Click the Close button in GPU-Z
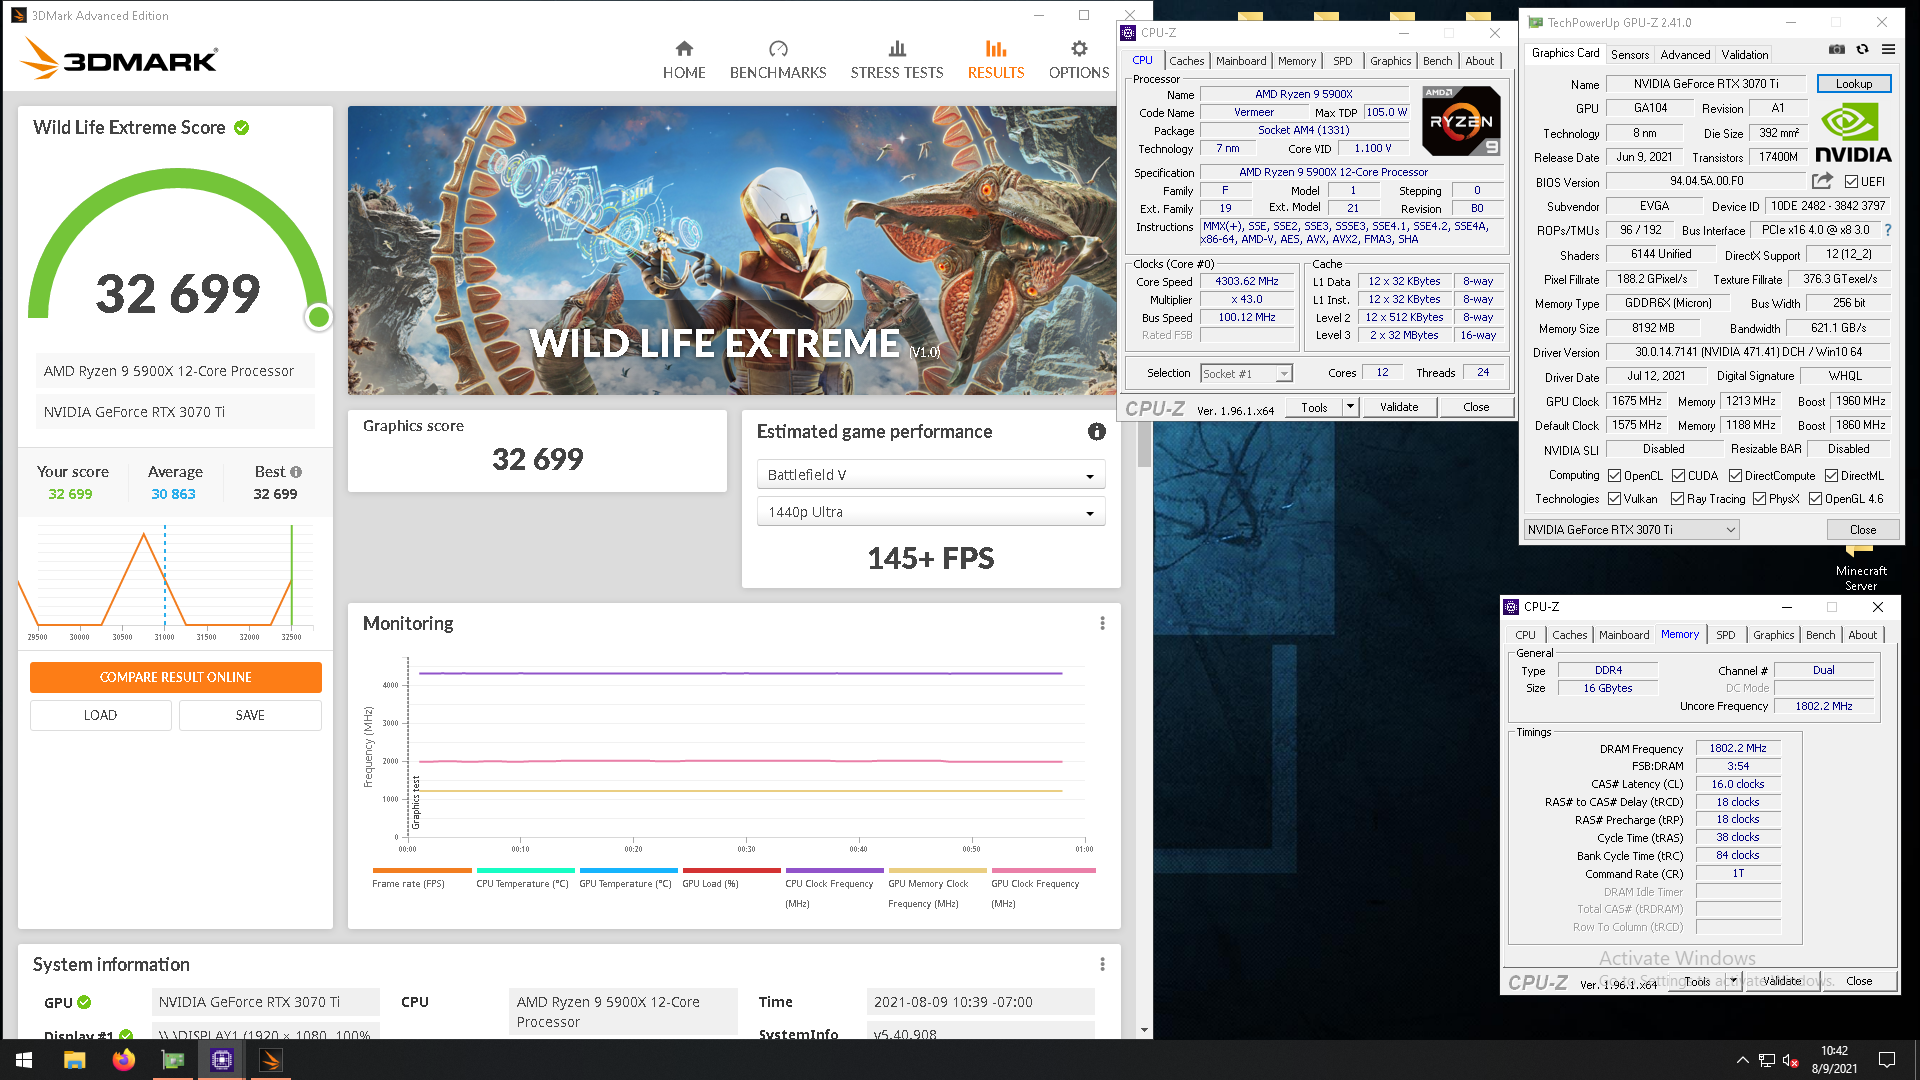The width and height of the screenshot is (1920, 1080). tap(1862, 530)
